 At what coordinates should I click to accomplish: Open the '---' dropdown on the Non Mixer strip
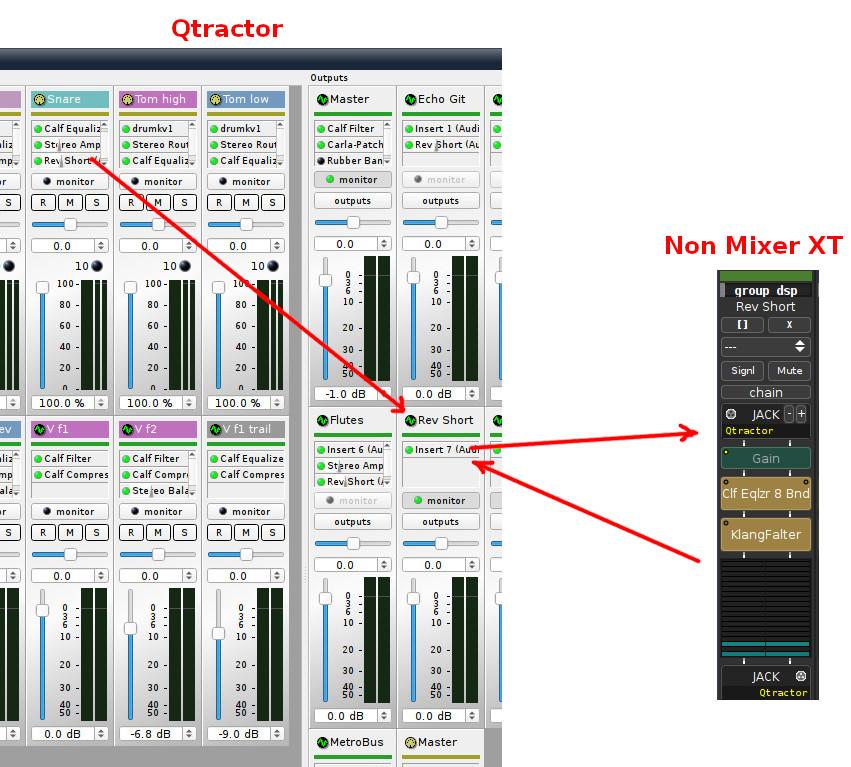tap(766, 346)
